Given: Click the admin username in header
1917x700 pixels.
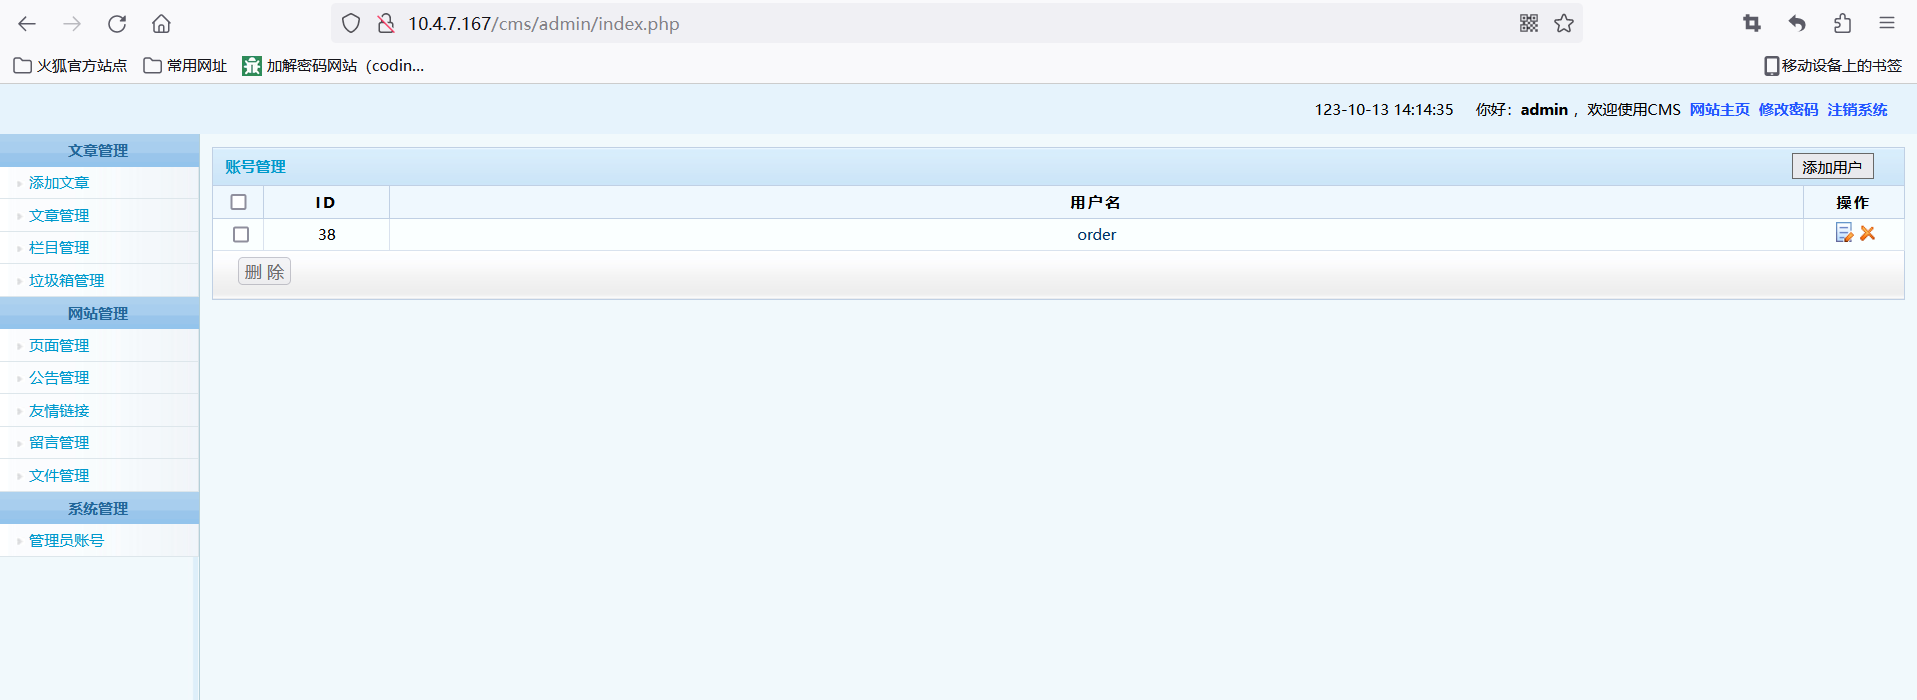Looking at the screenshot, I should [1544, 109].
